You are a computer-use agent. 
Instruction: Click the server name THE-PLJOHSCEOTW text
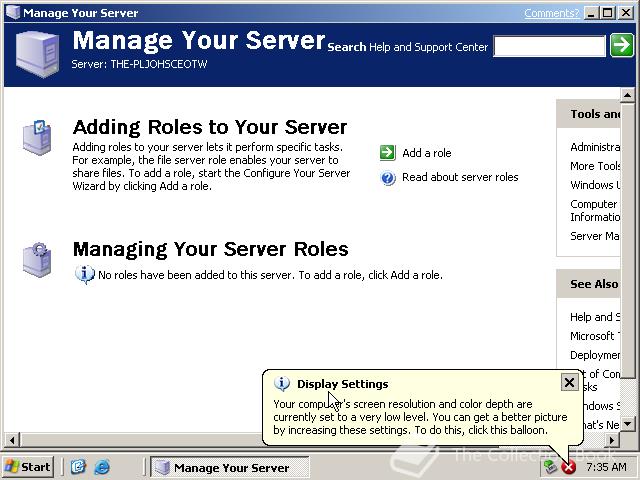[x=159, y=64]
